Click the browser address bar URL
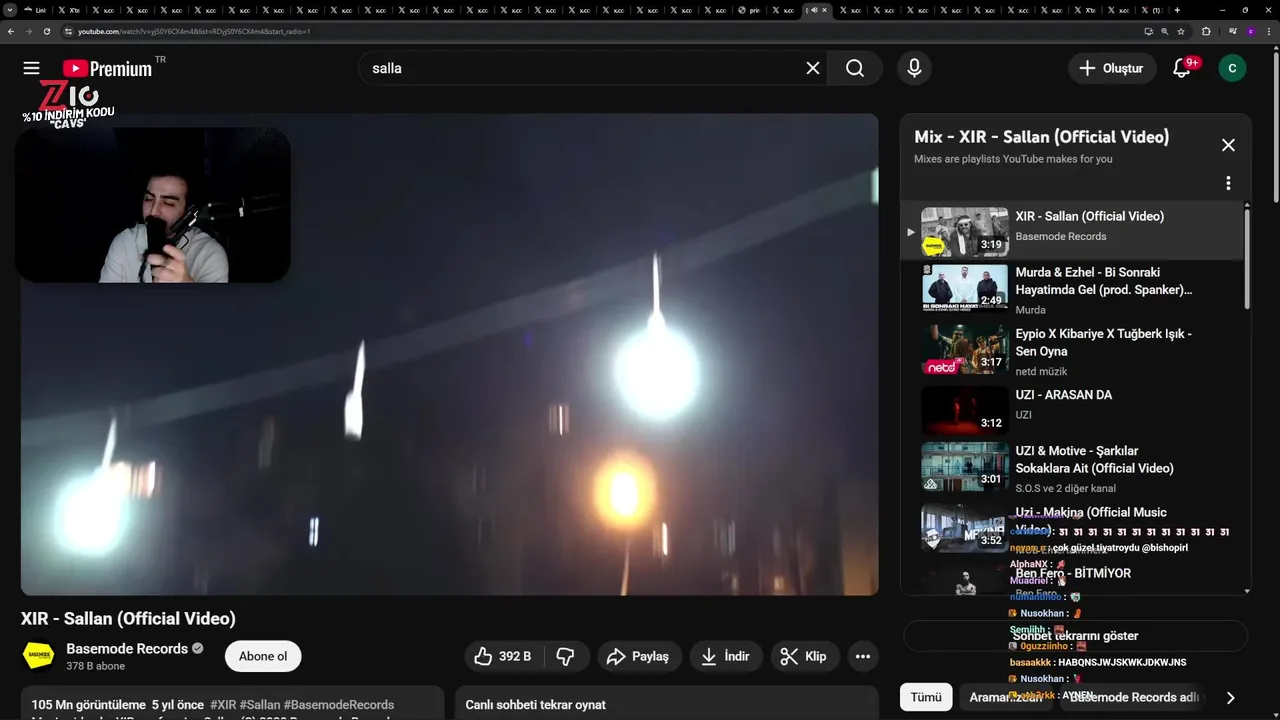1280x720 pixels. point(195,31)
